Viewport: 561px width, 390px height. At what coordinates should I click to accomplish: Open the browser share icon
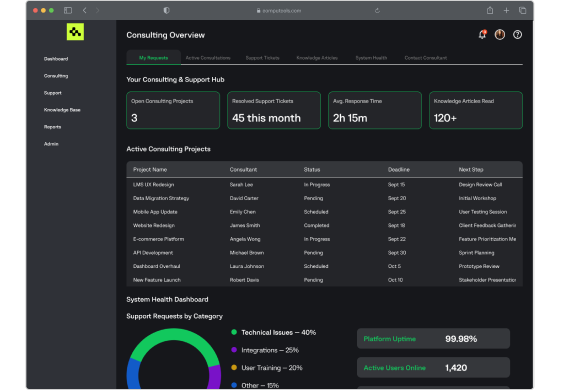pos(490,10)
